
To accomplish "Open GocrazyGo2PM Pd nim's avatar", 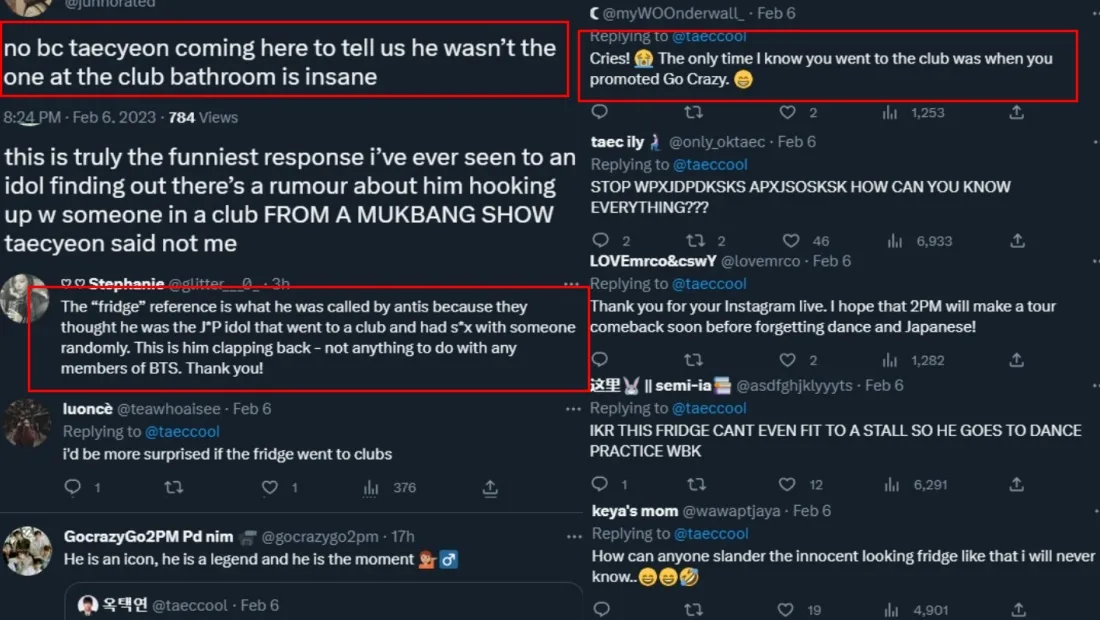I will pyautogui.click(x=28, y=550).
